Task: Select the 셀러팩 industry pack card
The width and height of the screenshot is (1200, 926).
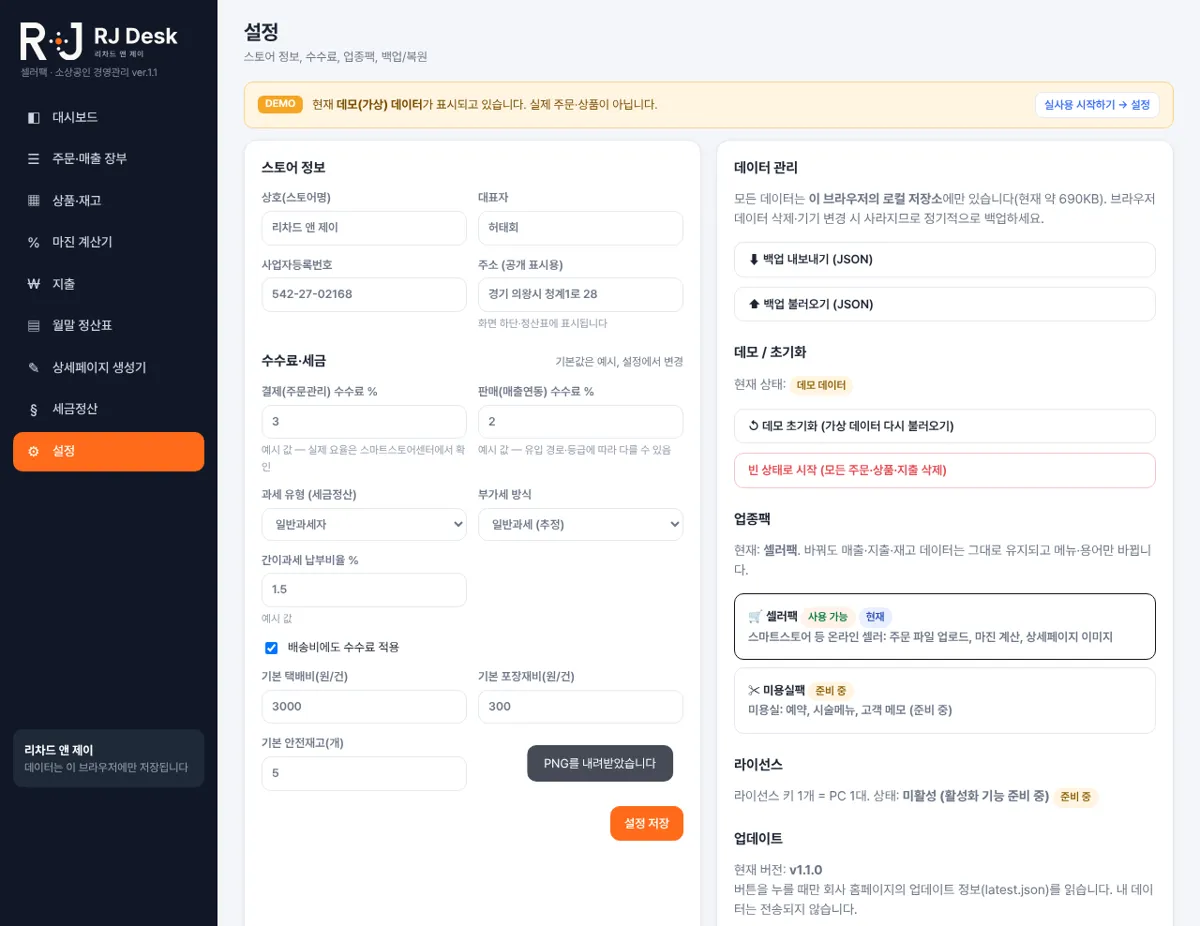Action: point(945,627)
